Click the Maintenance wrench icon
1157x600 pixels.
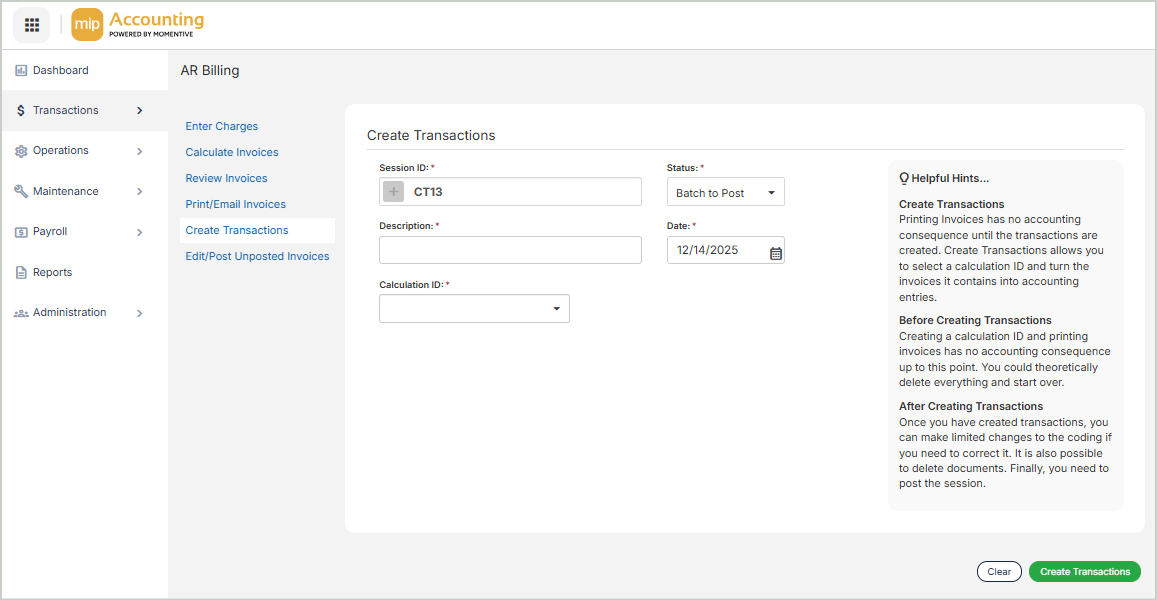point(21,191)
